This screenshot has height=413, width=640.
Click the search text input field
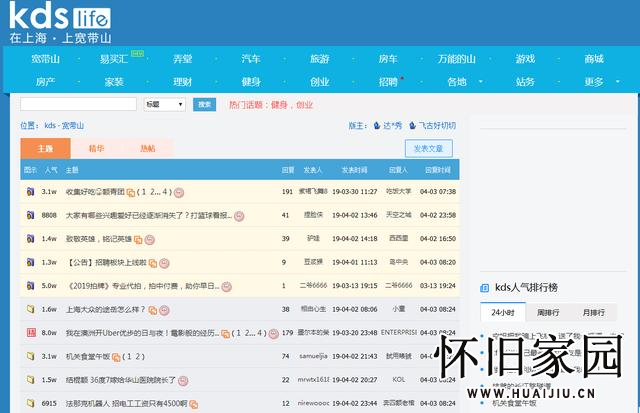coord(78,104)
